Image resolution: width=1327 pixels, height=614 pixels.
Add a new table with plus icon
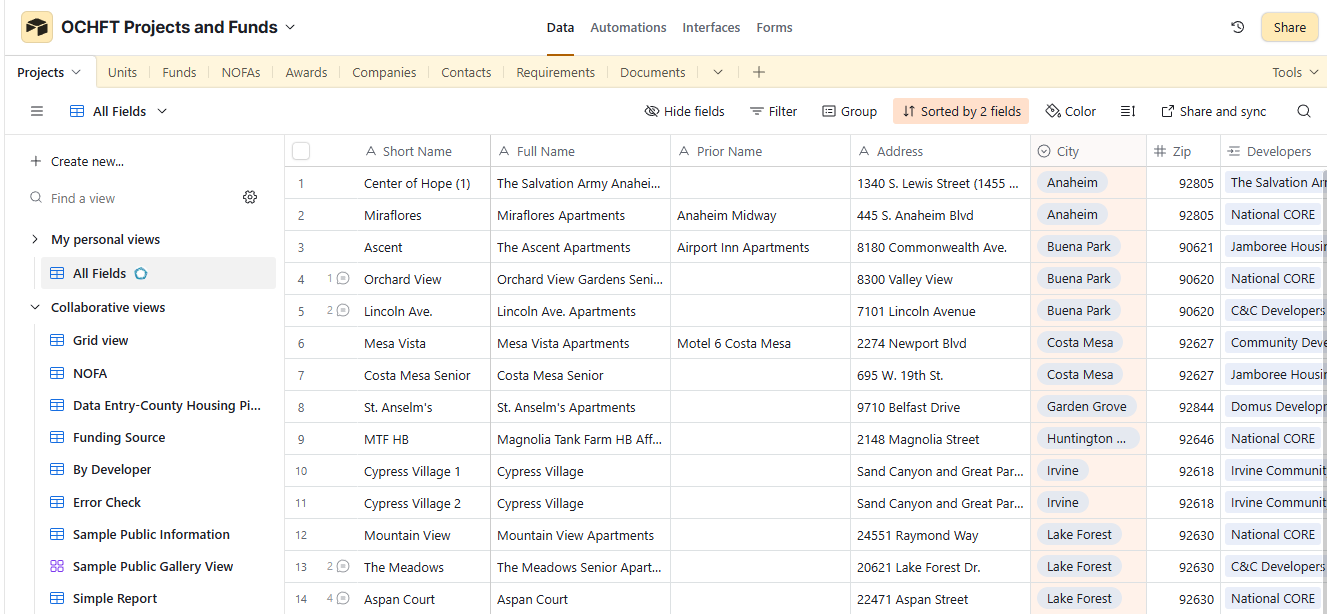pos(759,72)
